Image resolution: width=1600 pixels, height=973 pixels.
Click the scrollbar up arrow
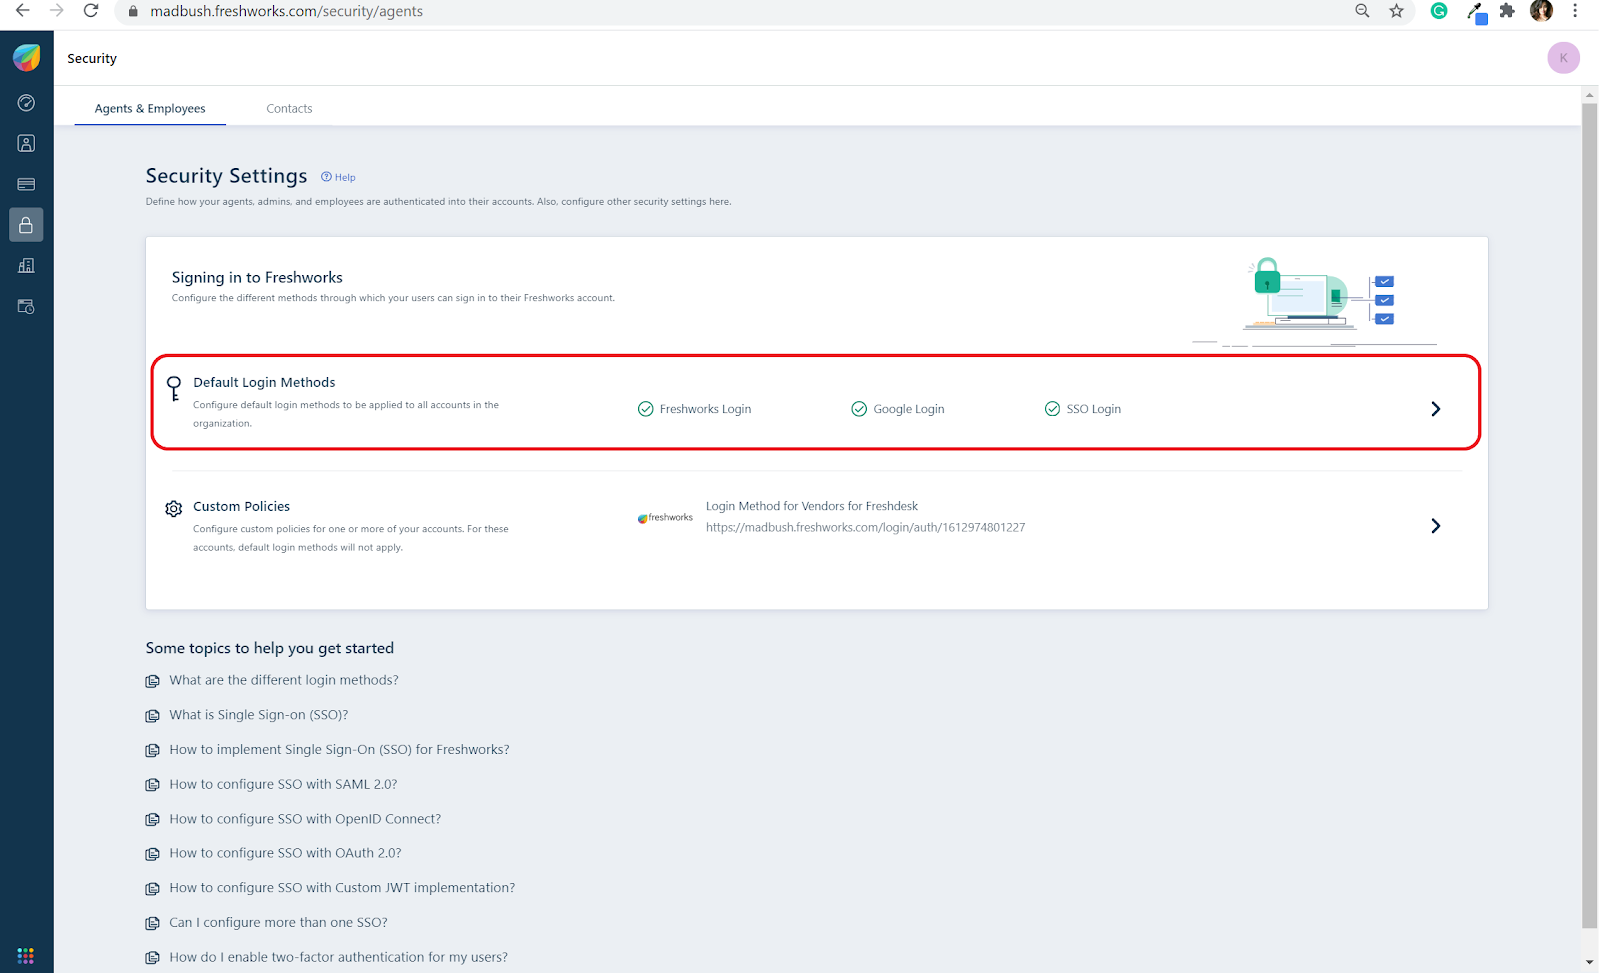pos(1589,95)
